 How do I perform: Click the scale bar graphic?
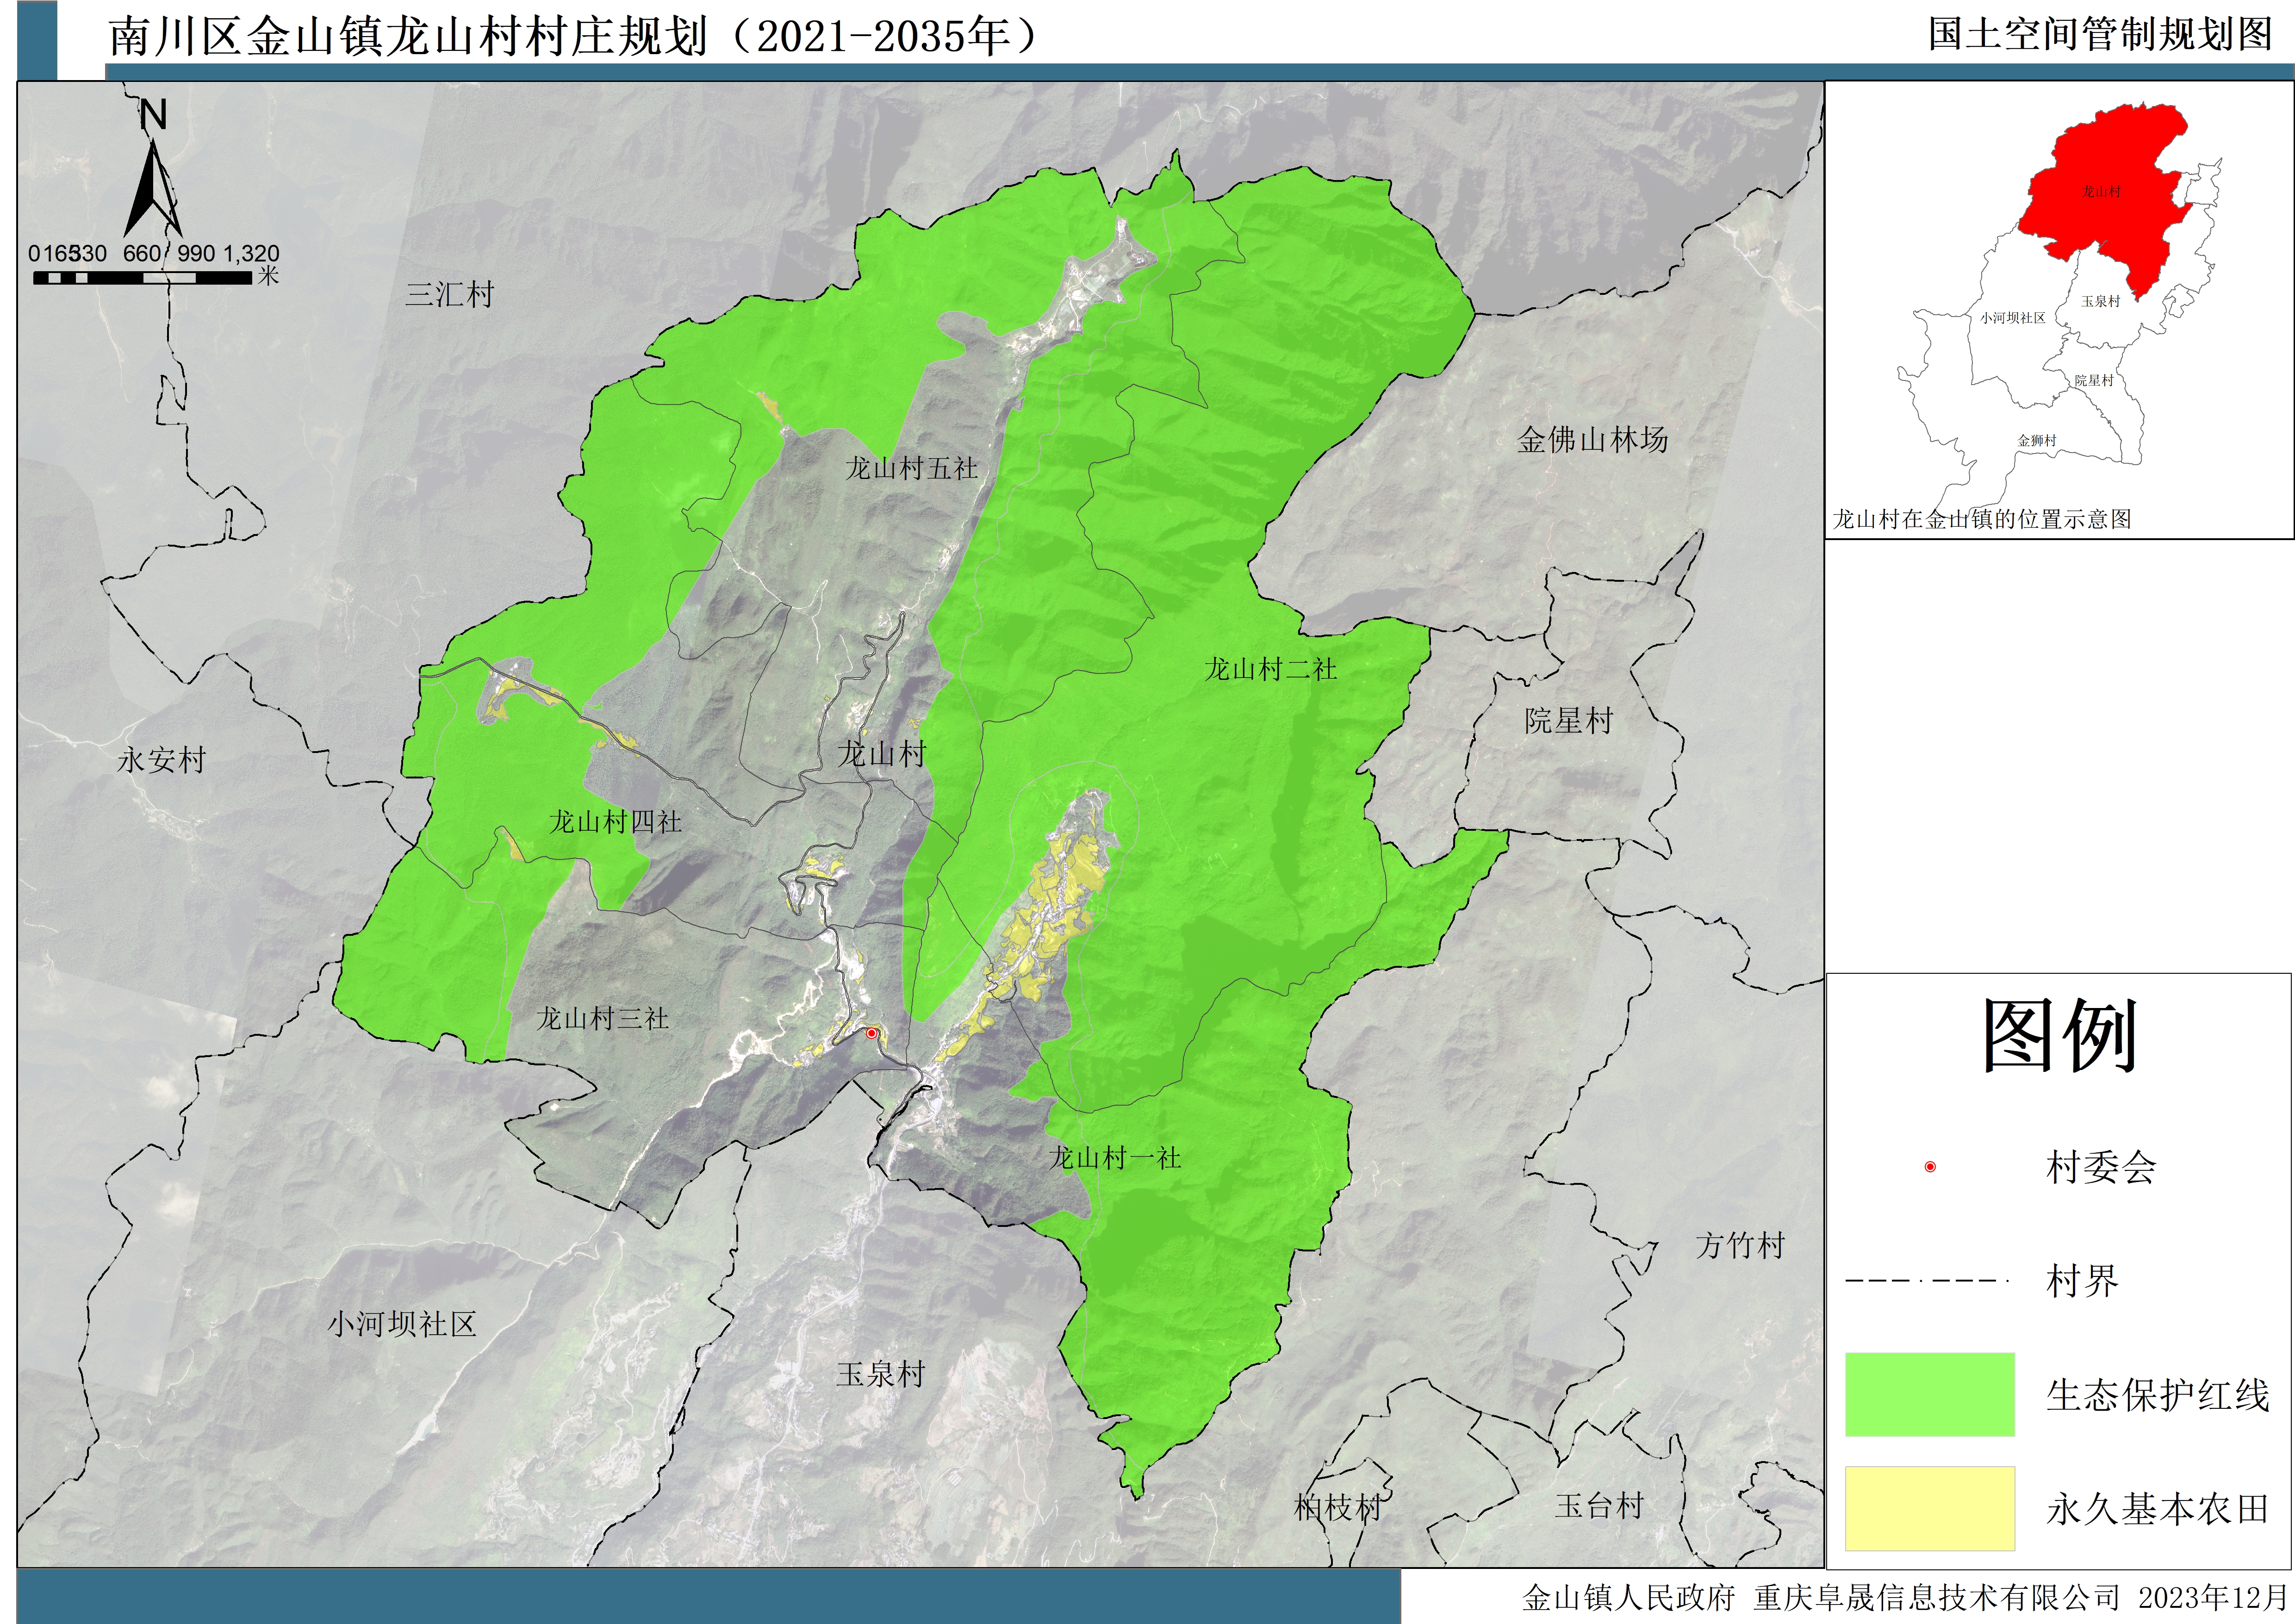[x=142, y=278]
